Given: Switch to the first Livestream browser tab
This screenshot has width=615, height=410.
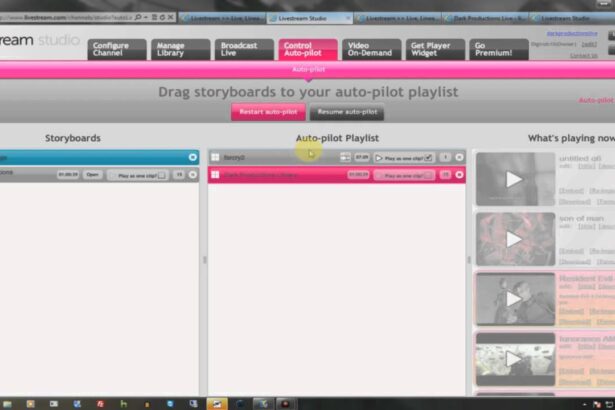Looking at the screenshot, I should coord(222,18).
